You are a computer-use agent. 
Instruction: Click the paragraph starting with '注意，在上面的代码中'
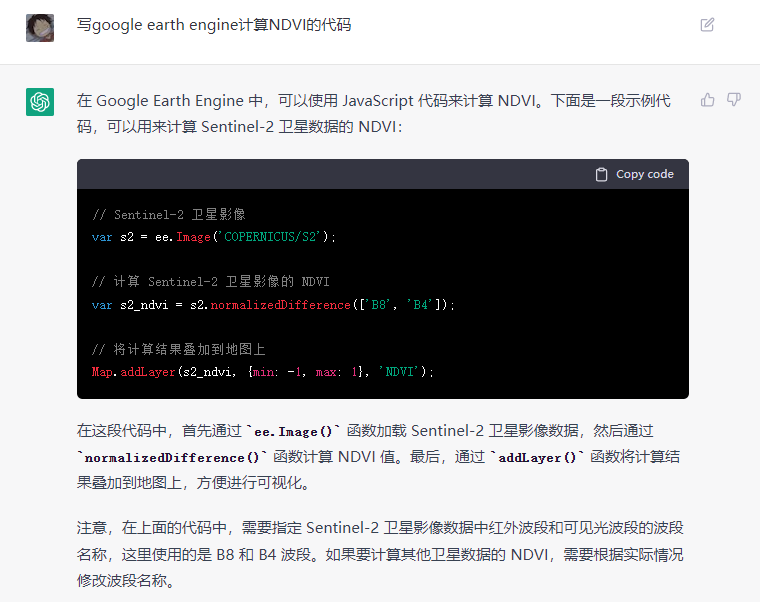pos(380,554)
